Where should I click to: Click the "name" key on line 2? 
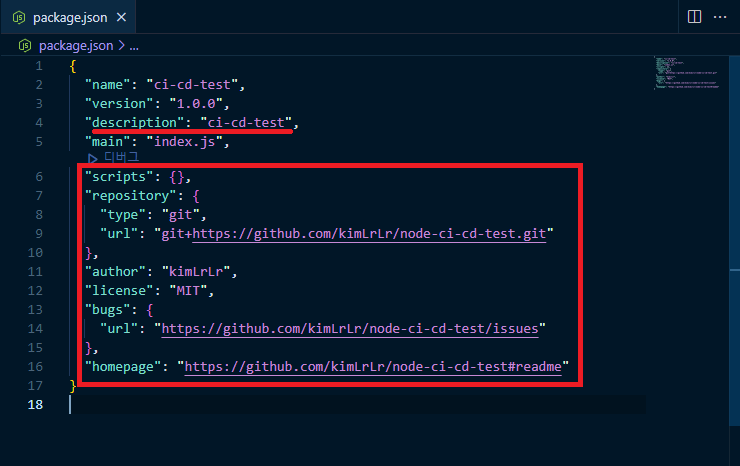click(x=107, y=85)
